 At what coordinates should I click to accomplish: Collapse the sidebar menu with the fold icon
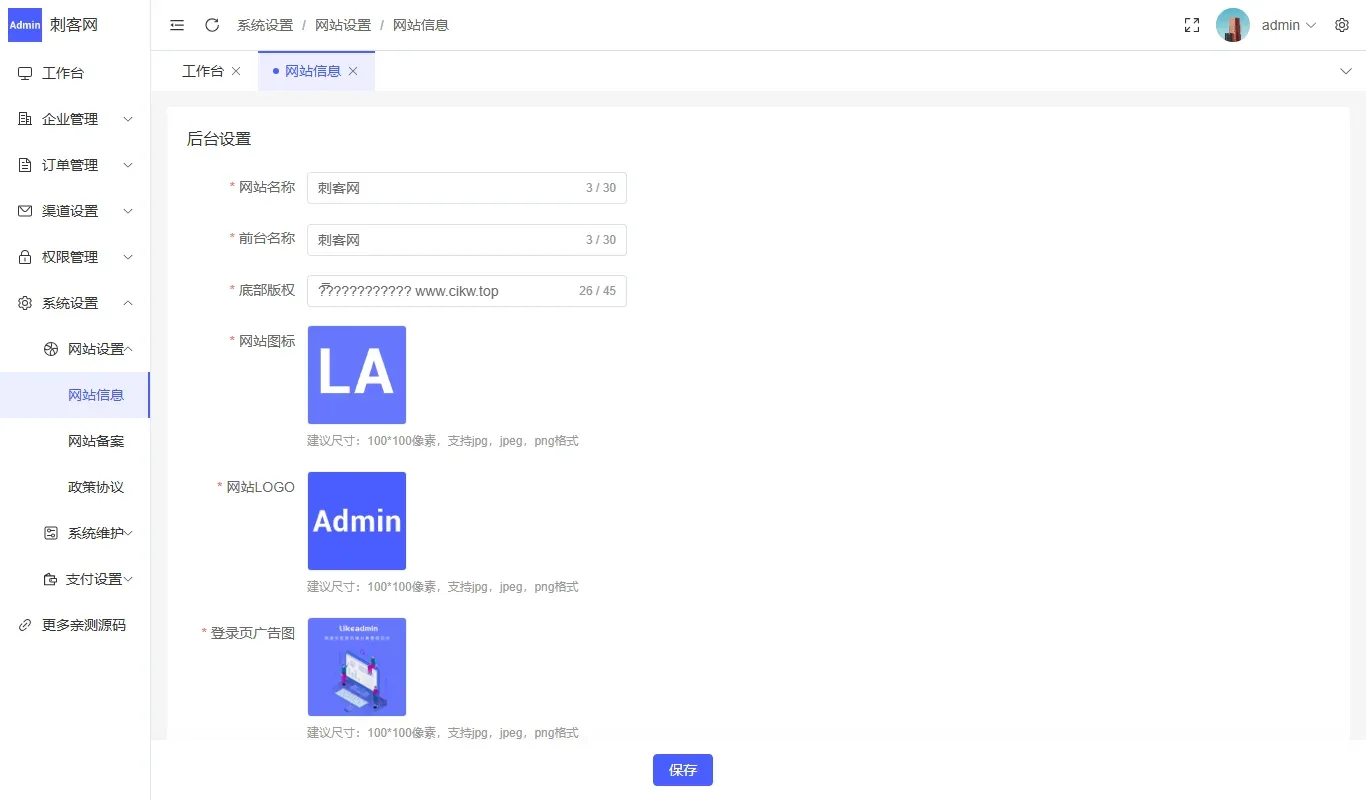tap(177, 25)
